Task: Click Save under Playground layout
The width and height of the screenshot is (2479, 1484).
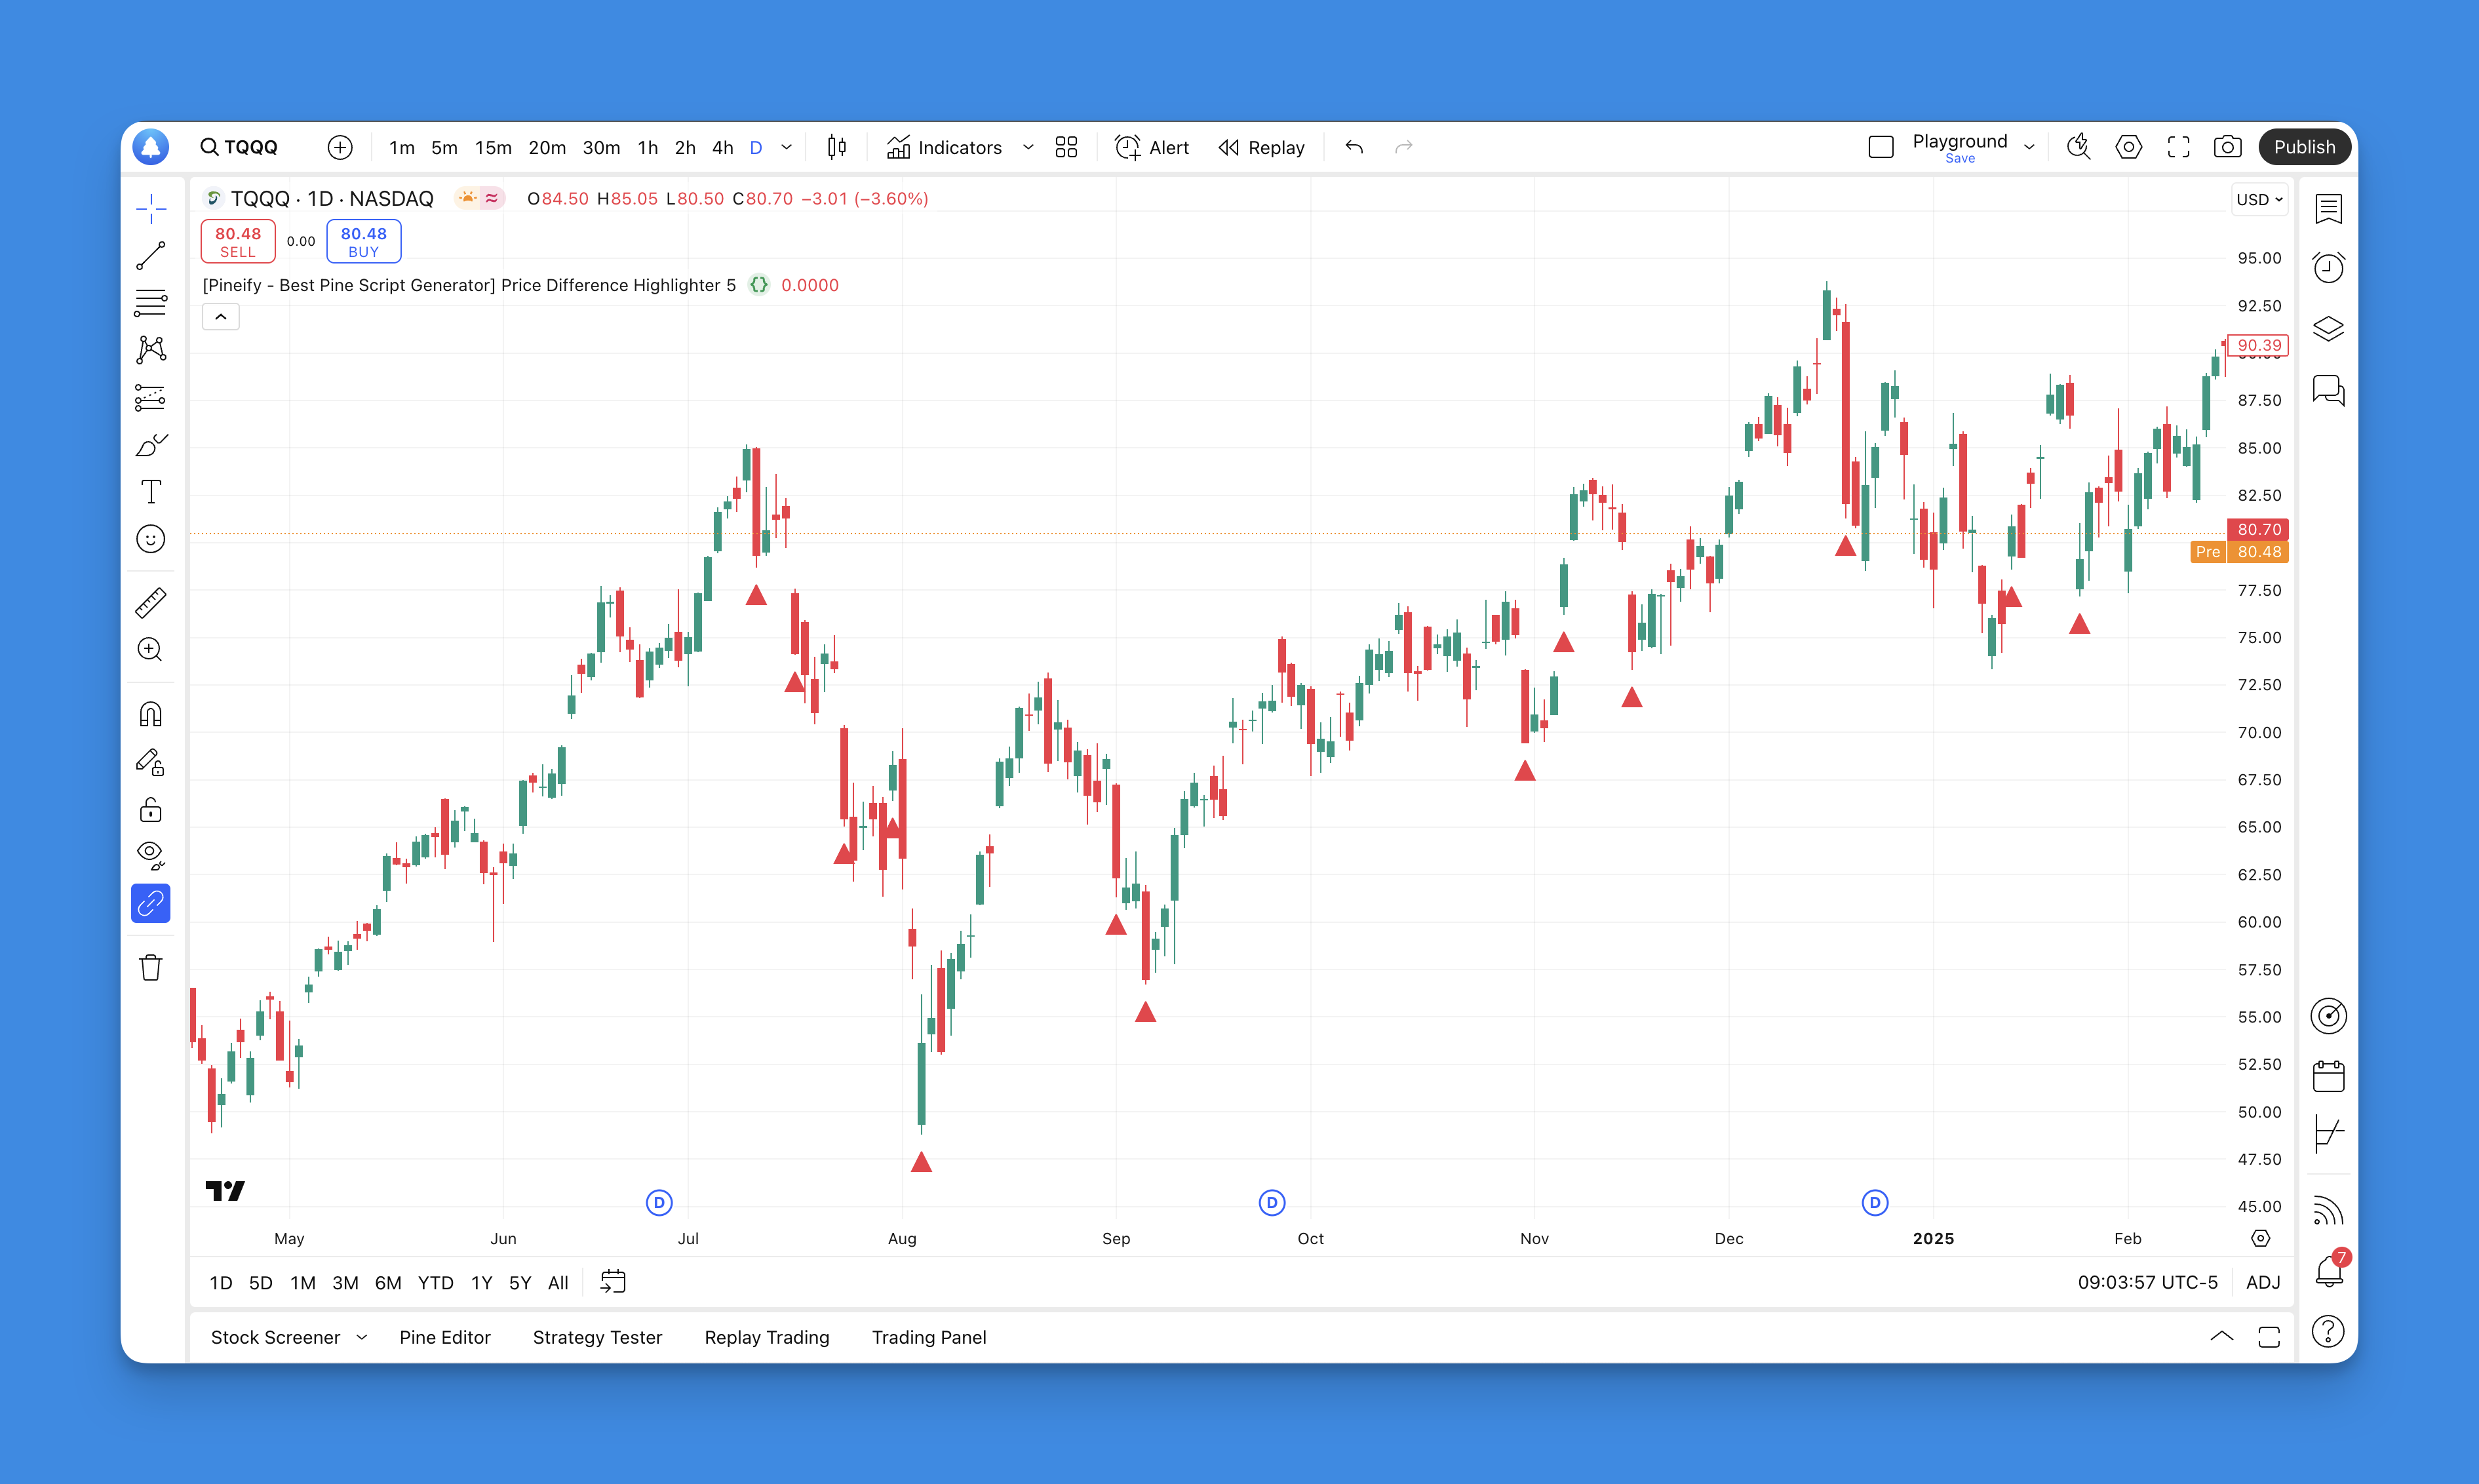Action: pos(1960,158)
